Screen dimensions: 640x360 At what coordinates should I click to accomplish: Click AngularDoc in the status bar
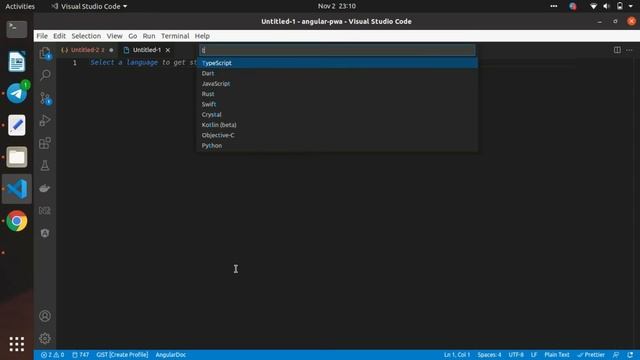tap(171, 355)
